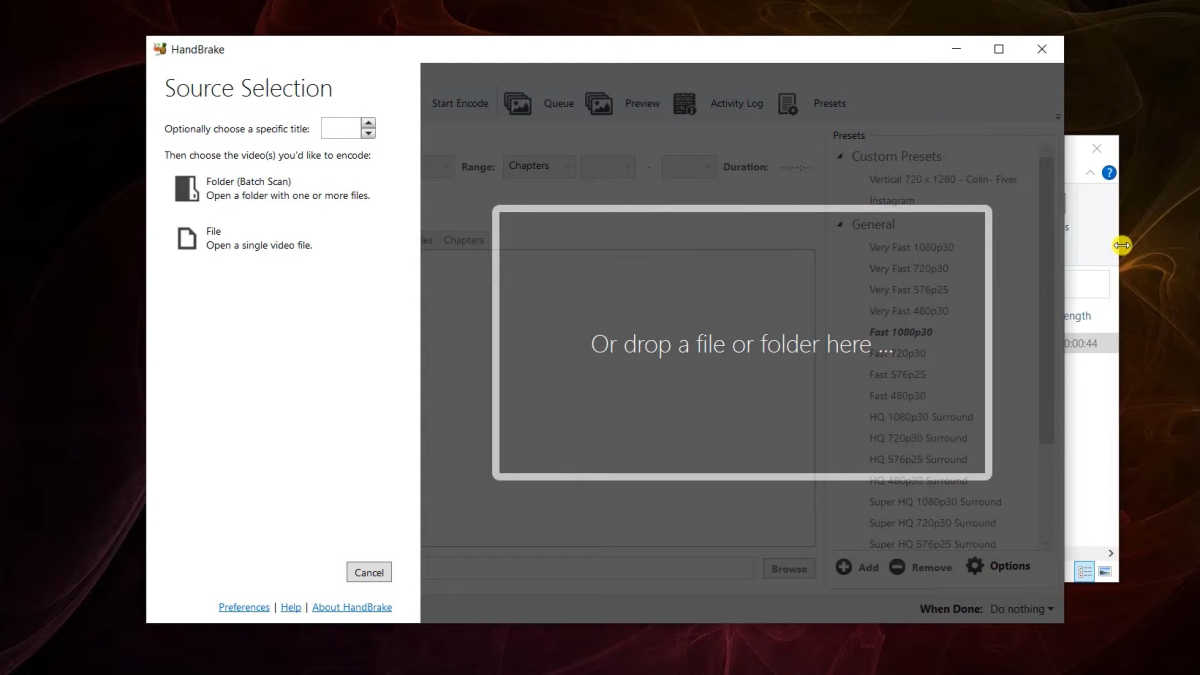The width and height of the screenshot is (1200, 675).
Task: Select the Very Fast 720p30 preset
Action: [909, 268]
